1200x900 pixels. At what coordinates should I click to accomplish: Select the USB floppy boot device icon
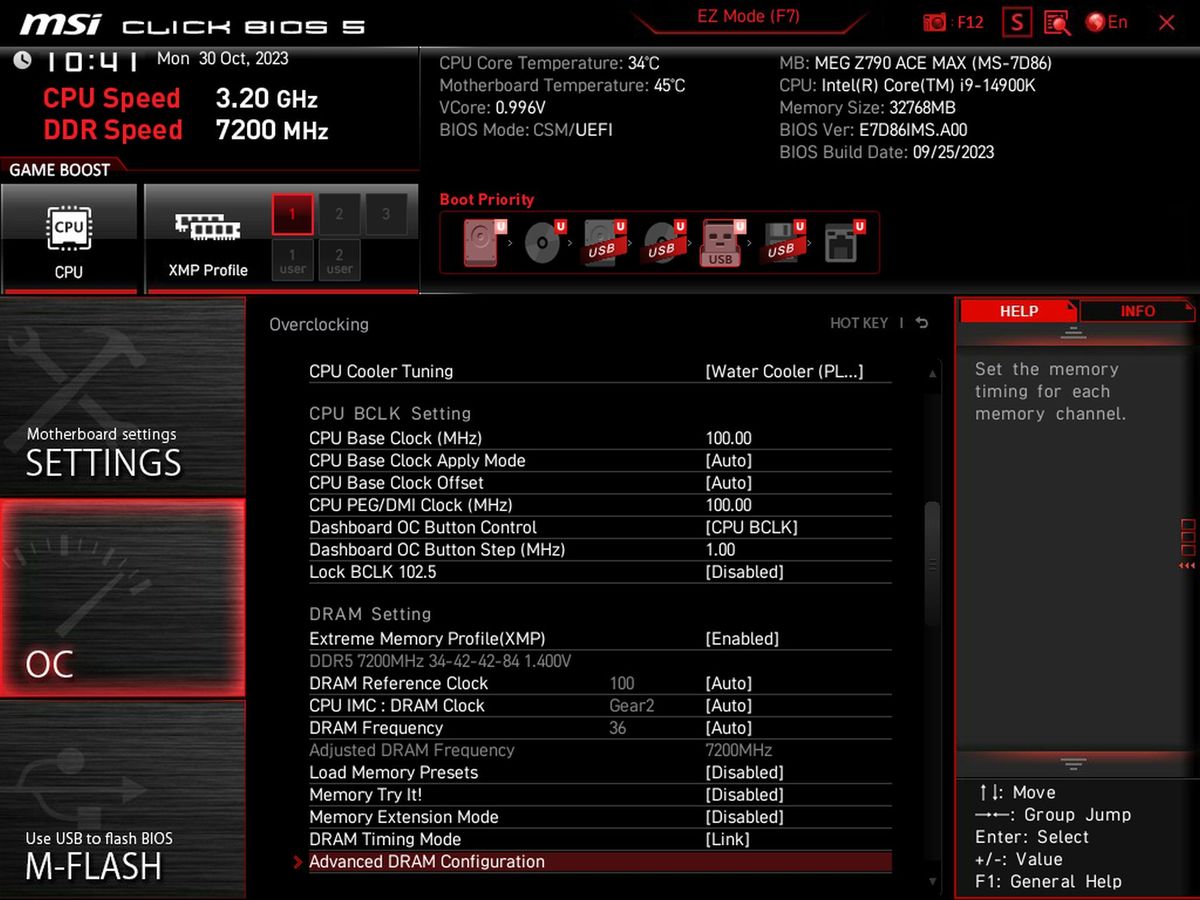tap(783, 242)
